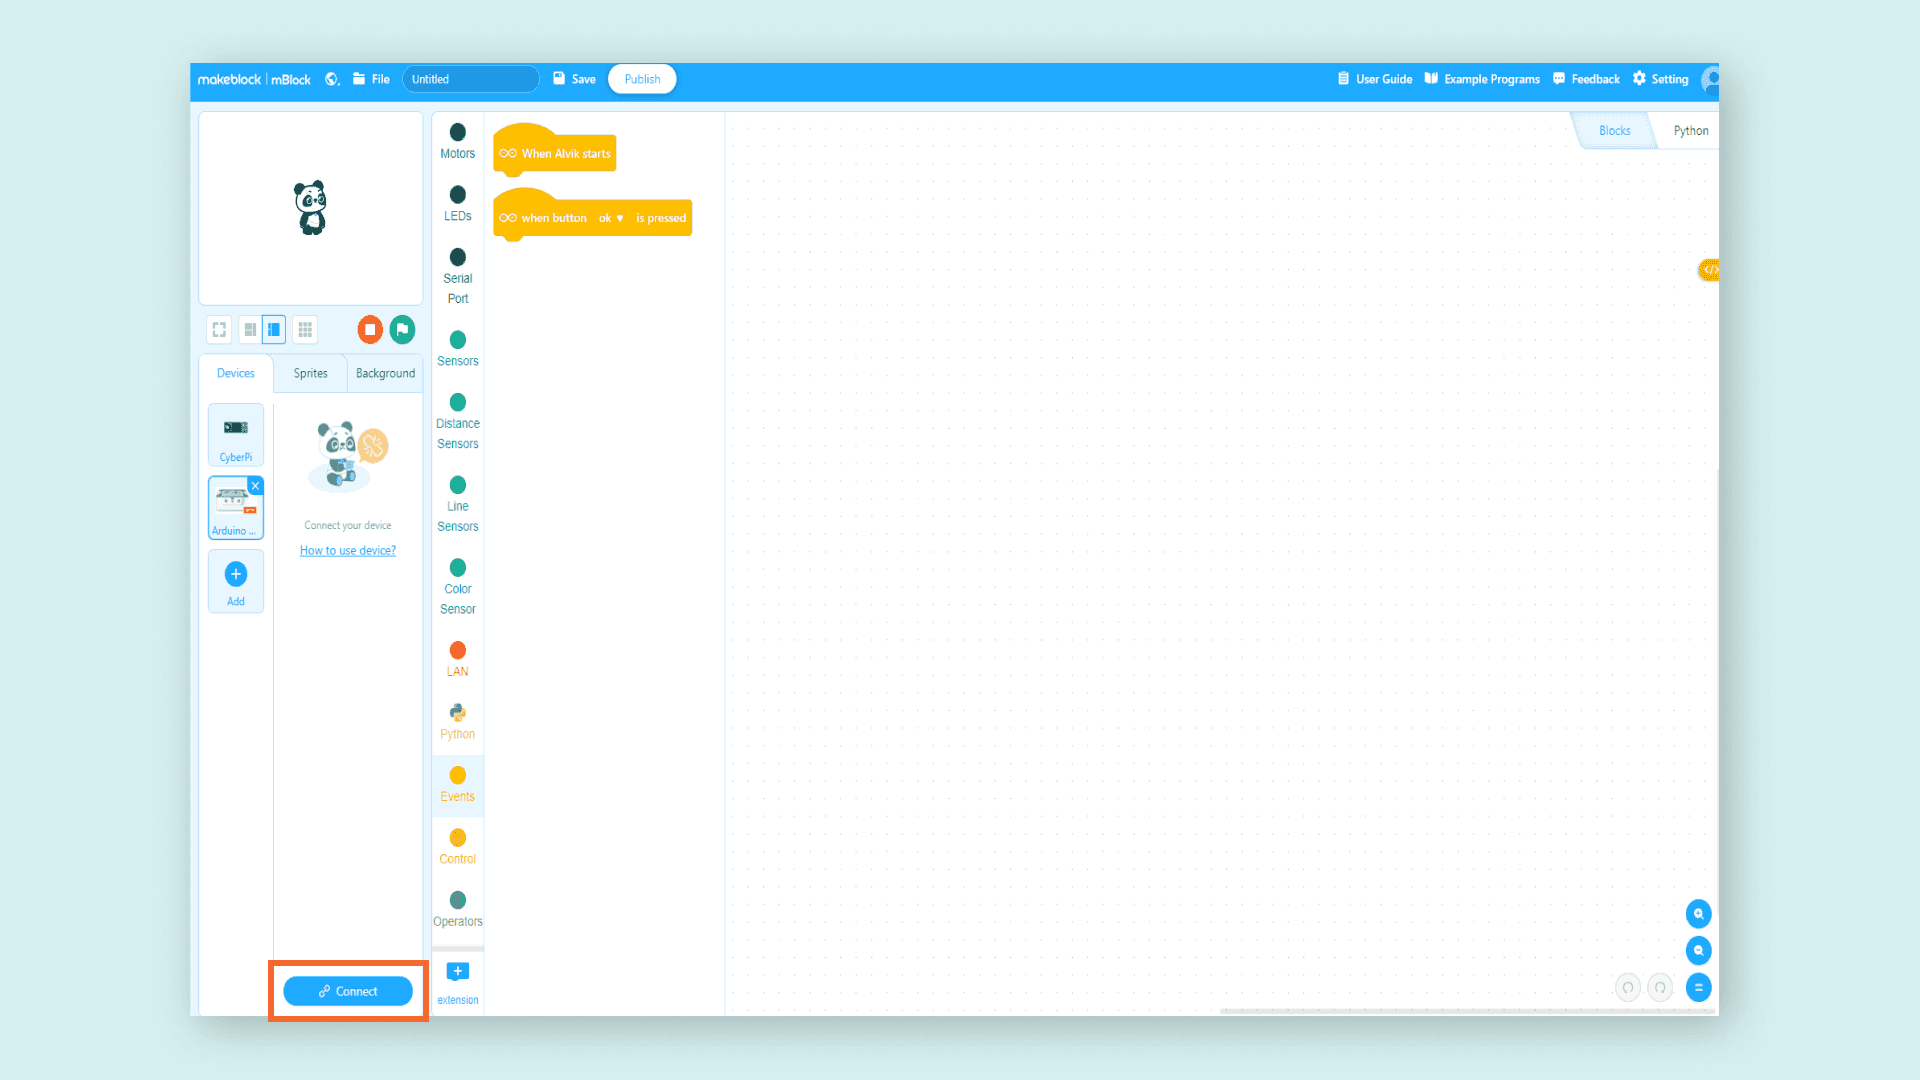Click the Untitled project name field
Viewport: 1920px width, 1080px height.
pyautogui.click(x=470, y=79)
